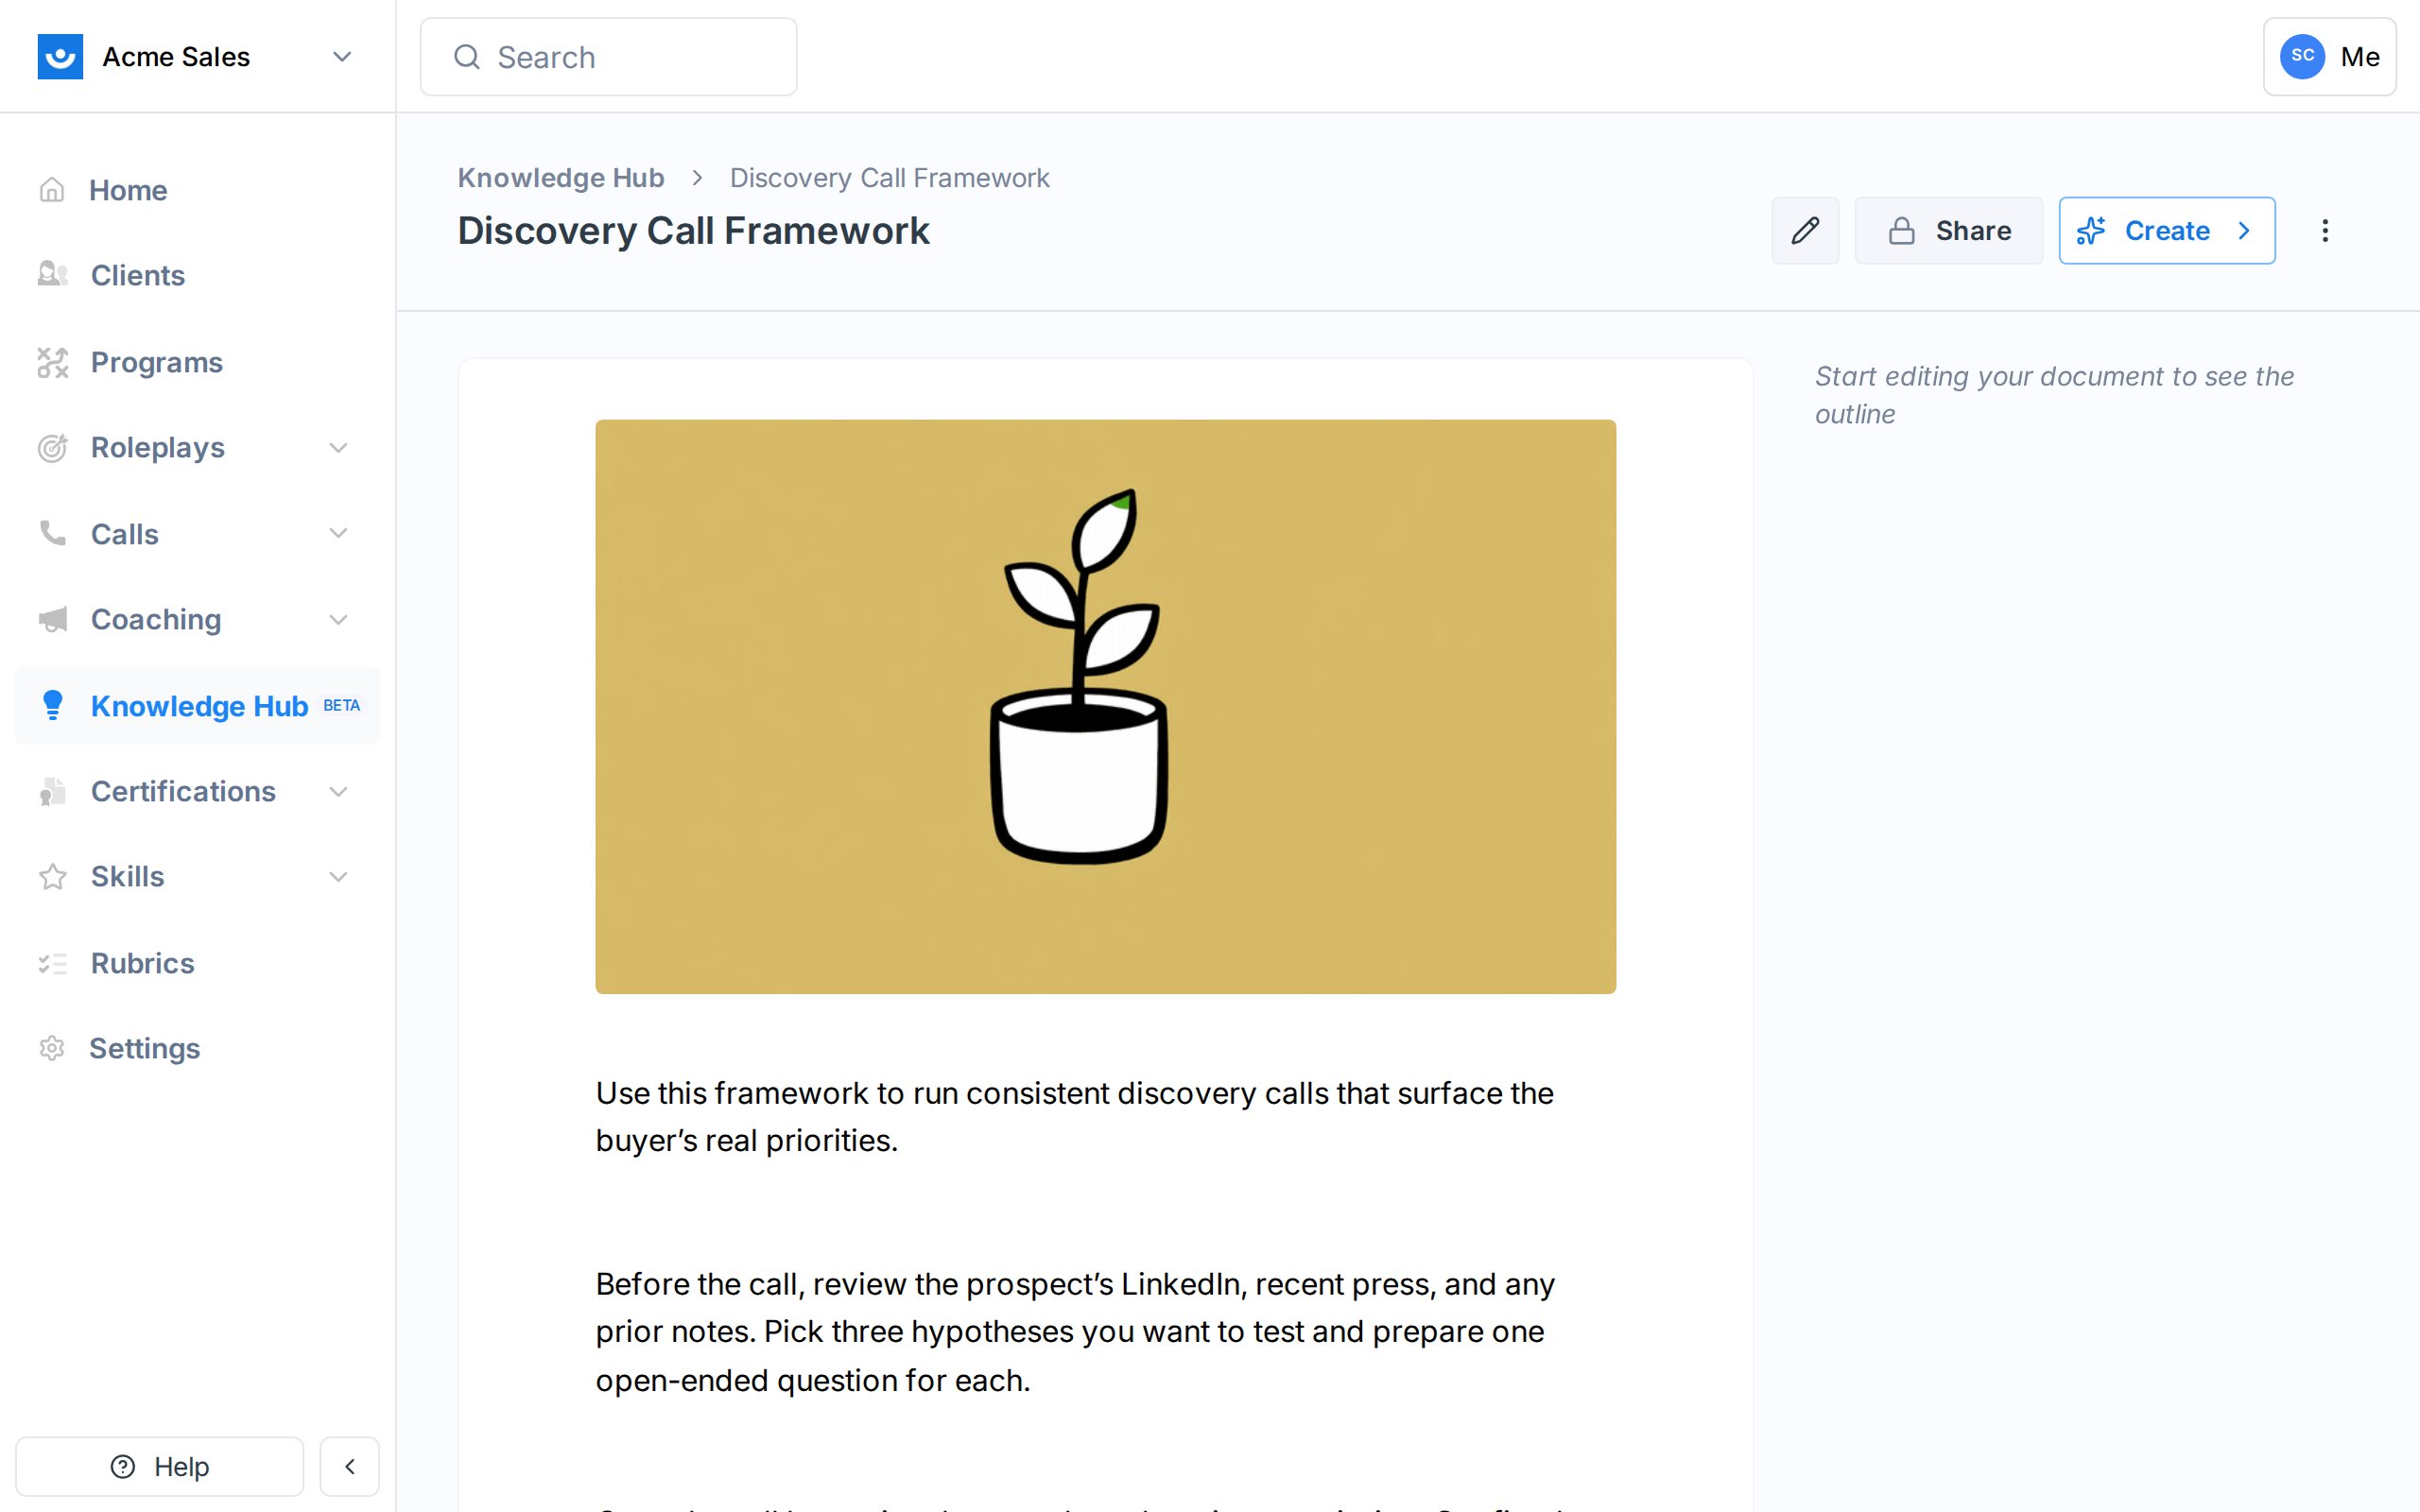2420x1512 pixels.
Task: Click the Help button
Action: 160,1466
